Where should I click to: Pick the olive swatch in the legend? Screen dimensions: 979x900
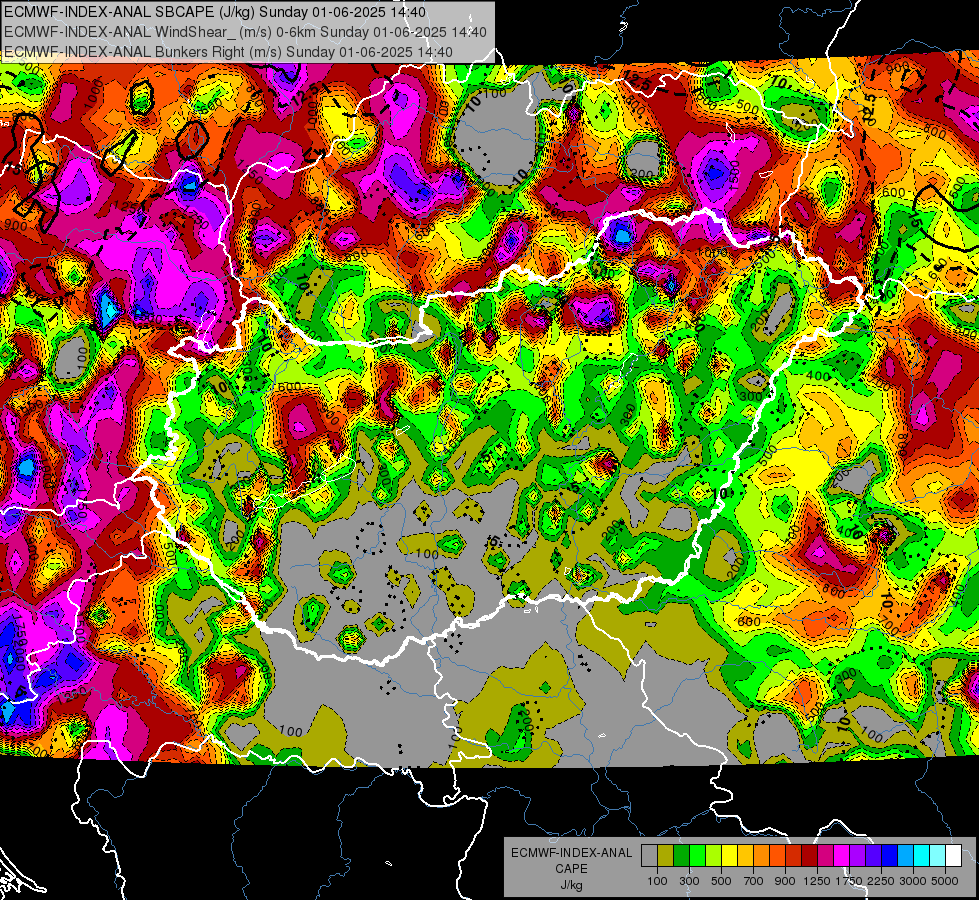(x=666, y=856)
